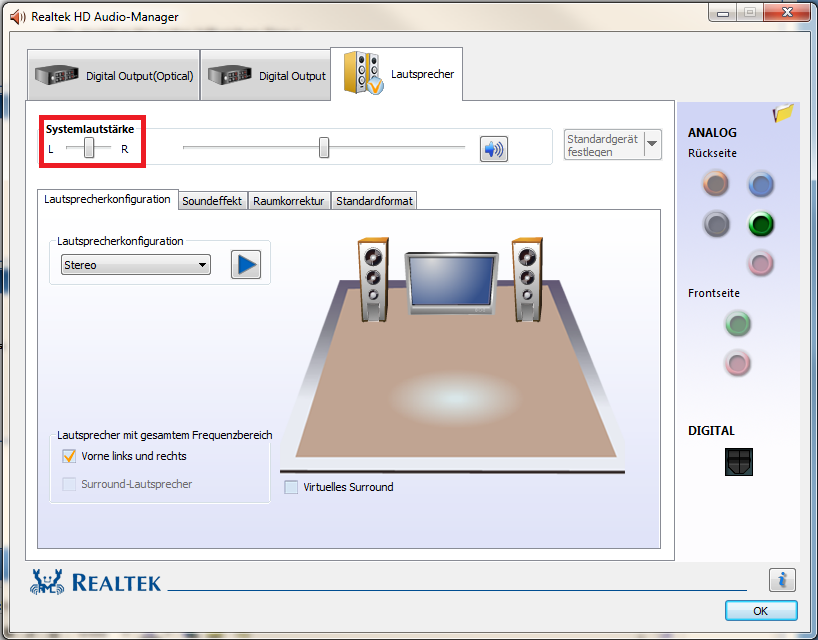Open the information button
Viewport: 818px width, 640px height.
782,579
